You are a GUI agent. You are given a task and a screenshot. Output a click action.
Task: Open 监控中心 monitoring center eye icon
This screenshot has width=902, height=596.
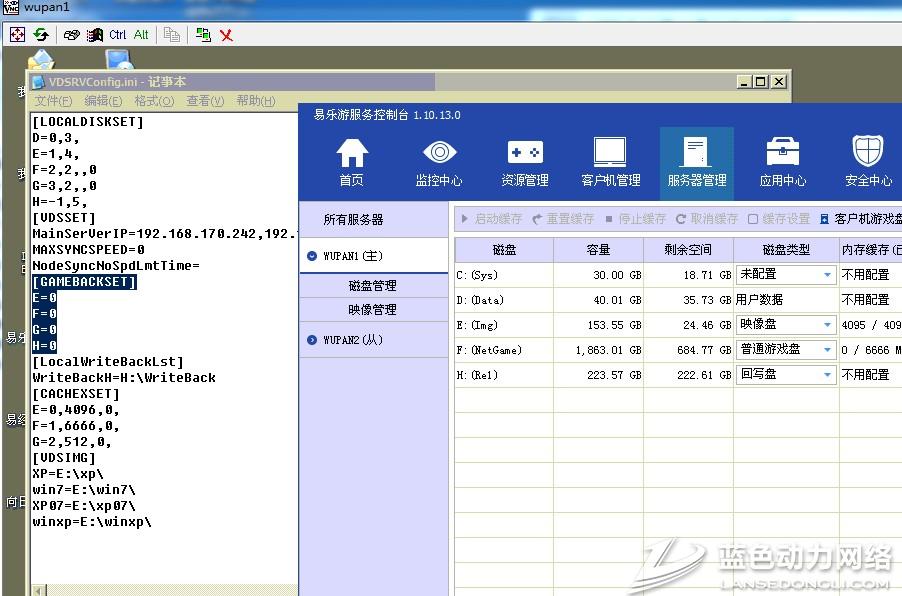coord(439,162)
